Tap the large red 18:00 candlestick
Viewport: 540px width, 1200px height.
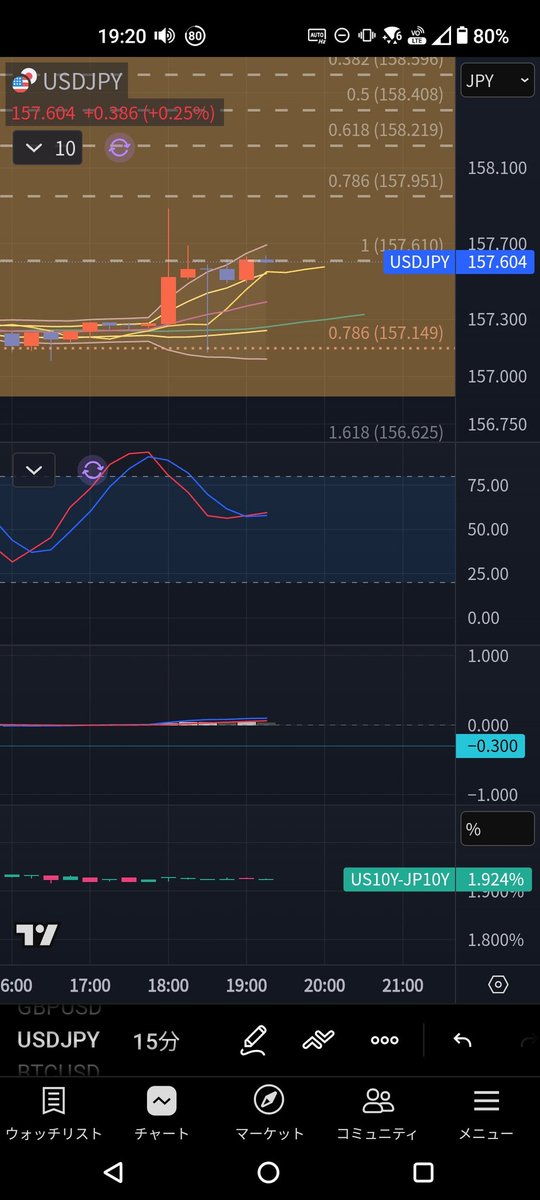click(168, 299)
